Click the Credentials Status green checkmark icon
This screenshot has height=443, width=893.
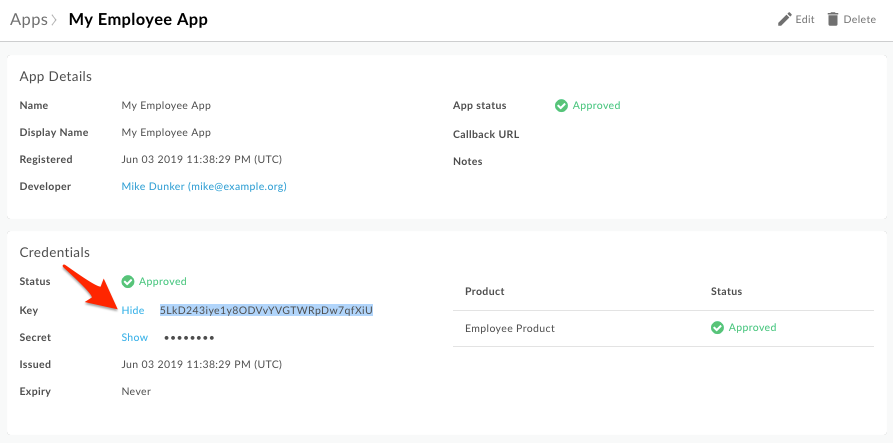[x=128, y=281]
